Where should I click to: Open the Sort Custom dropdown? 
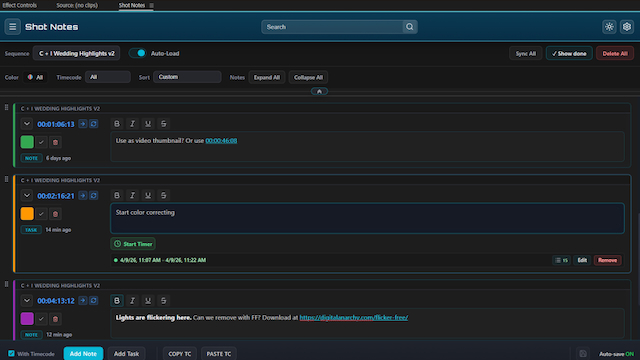187,77
